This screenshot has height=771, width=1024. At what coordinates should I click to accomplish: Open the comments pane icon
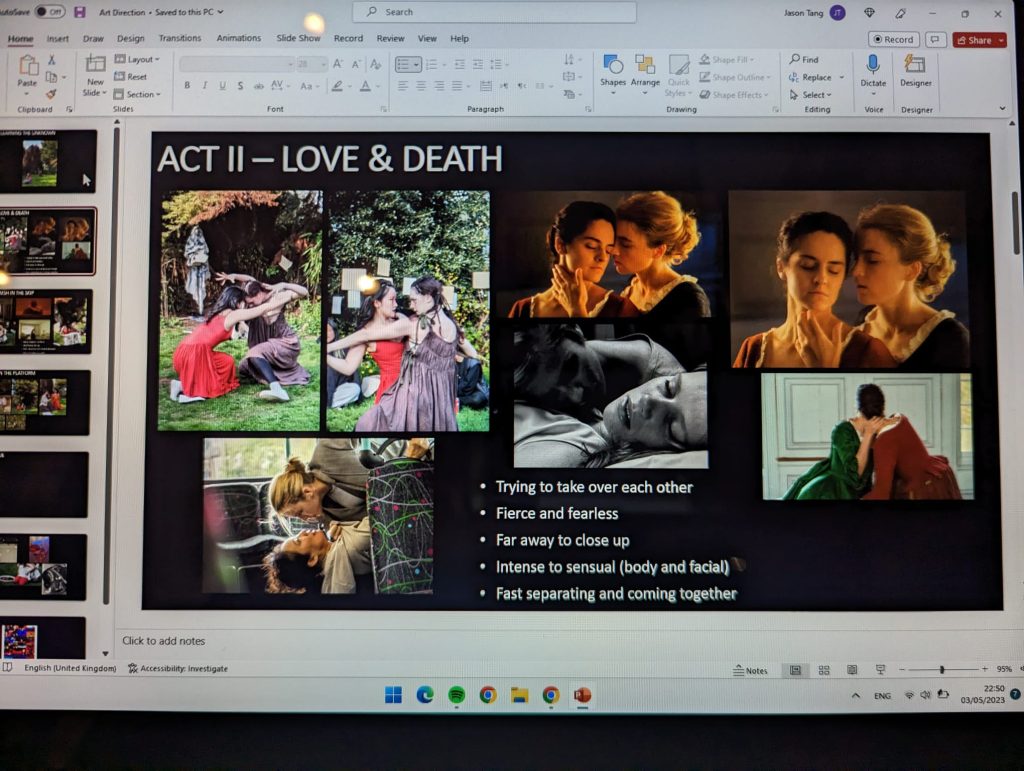pyautogui.click(x=935, y=40)
